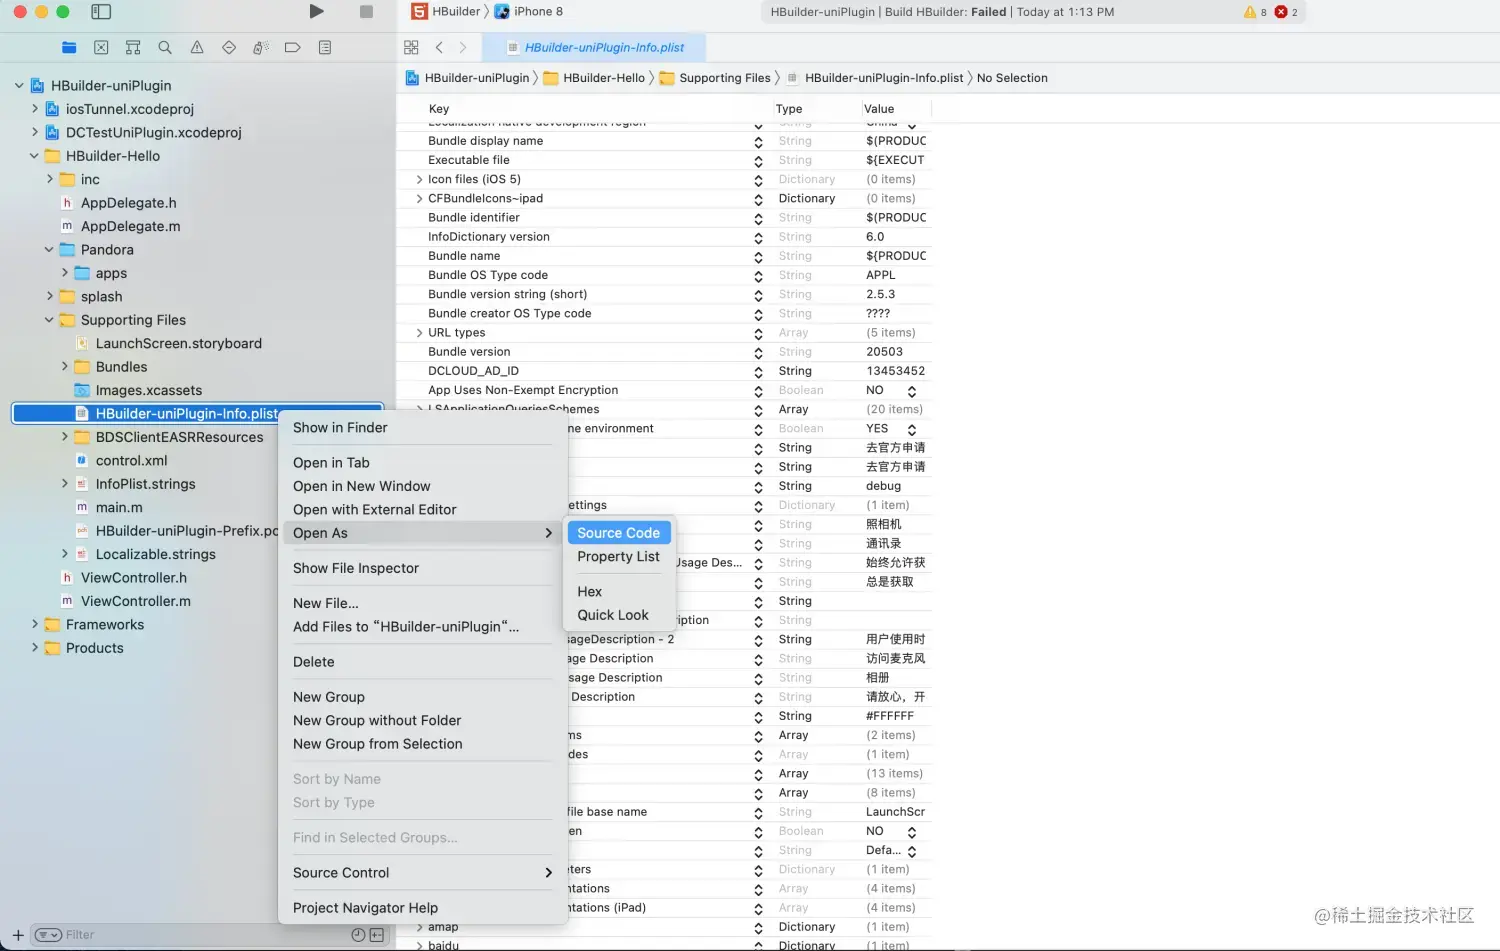1500x951 pixels.
Task: Select Project Navigator Help
Action: [422, 908]
